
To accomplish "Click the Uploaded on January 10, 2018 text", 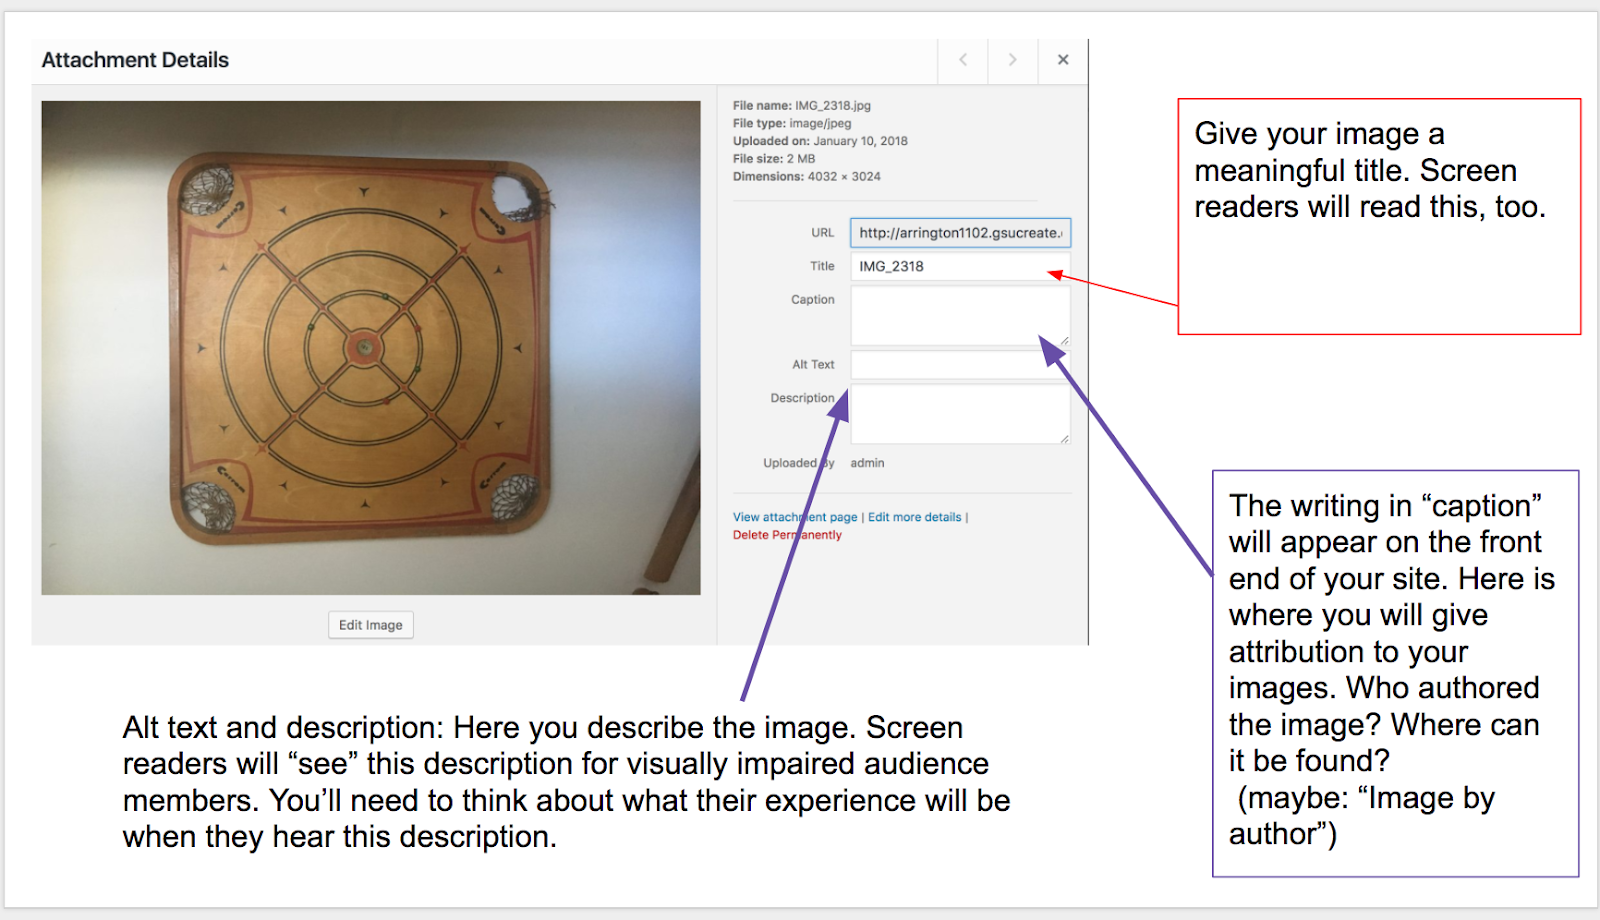I will tap(820, 141).
